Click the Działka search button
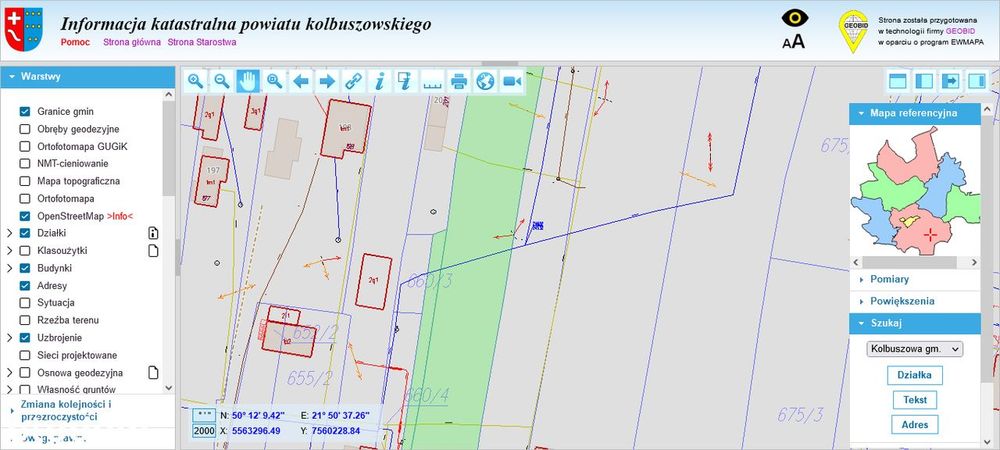 click(x=915, y=375)
